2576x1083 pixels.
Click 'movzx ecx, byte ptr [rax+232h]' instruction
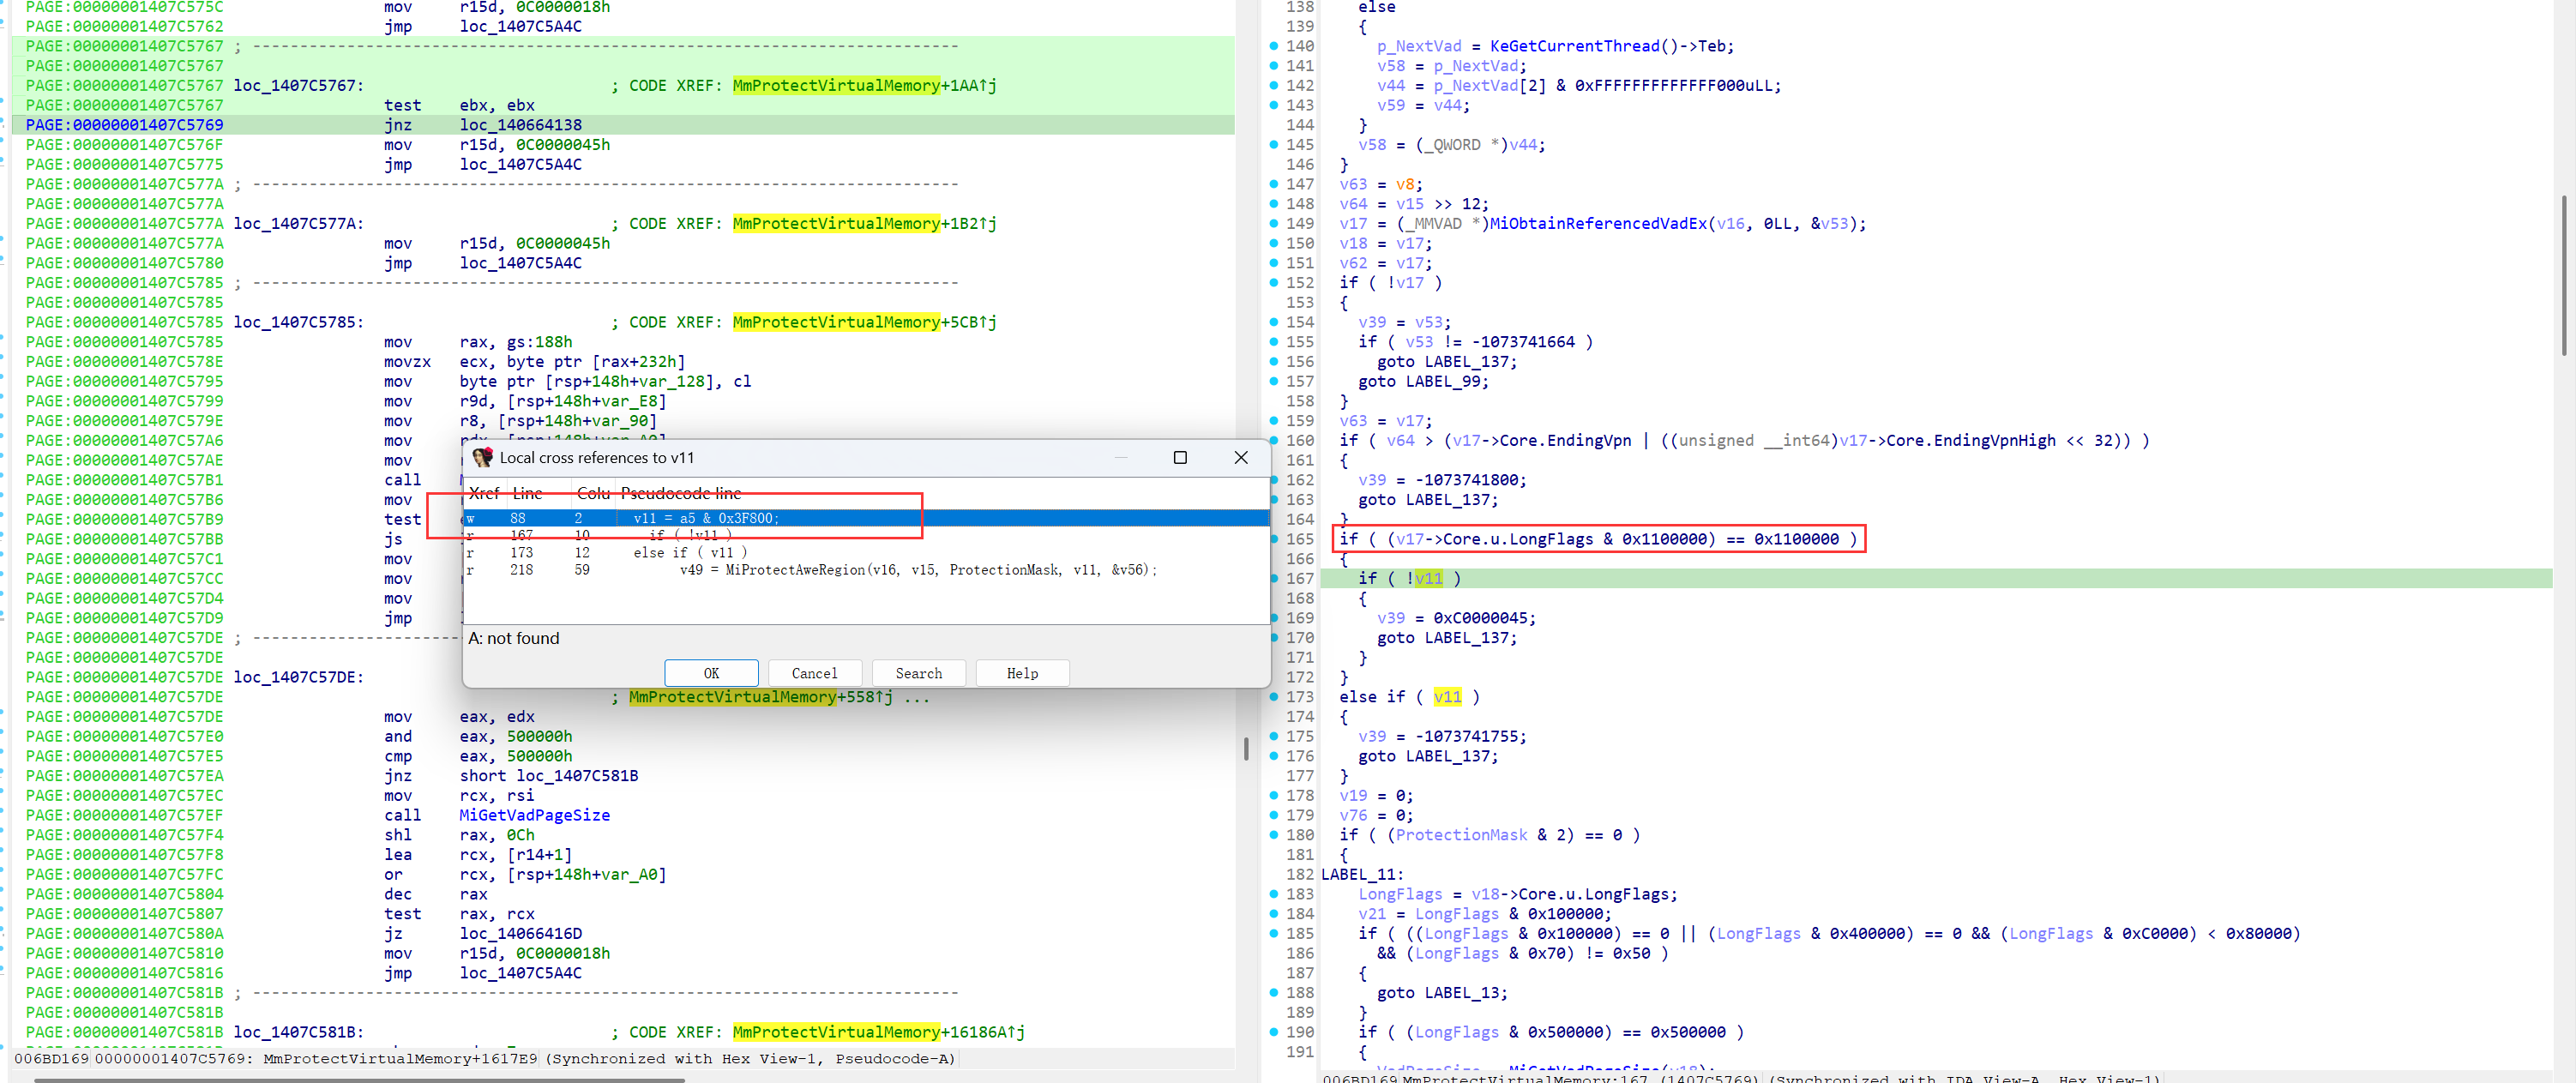click(x=534, y=362)
